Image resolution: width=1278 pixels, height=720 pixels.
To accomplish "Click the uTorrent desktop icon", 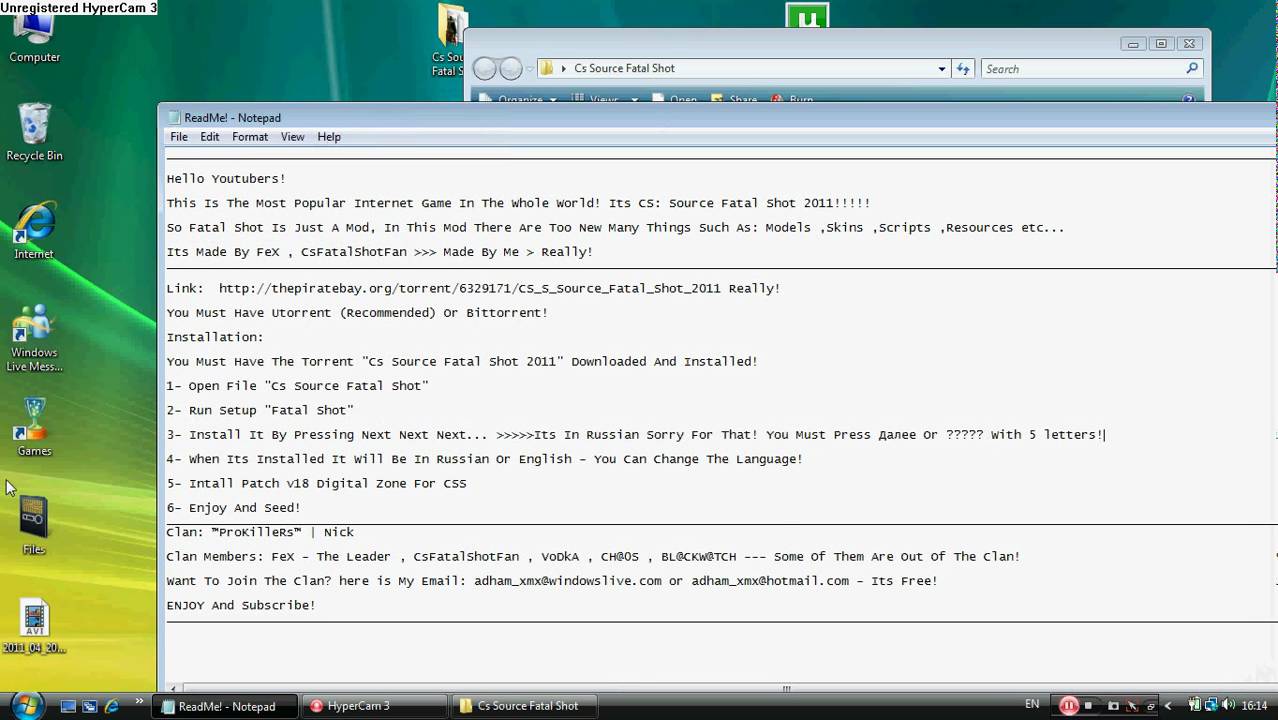I will (807, 15).
